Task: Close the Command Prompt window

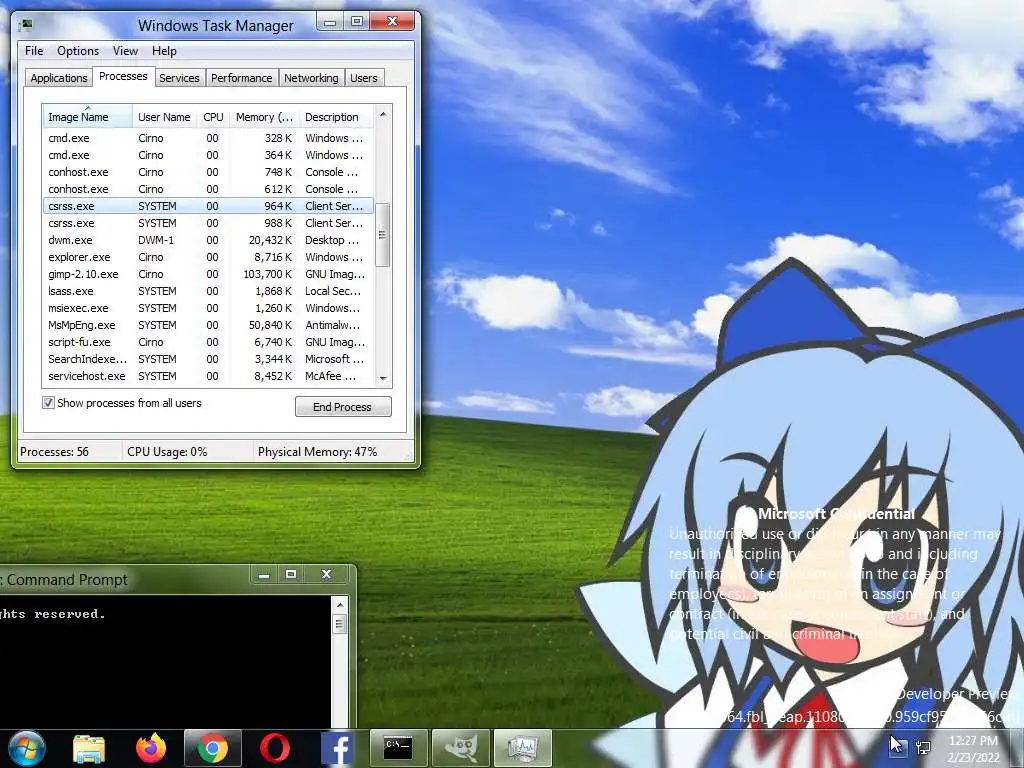Action: [x=327, y=575]
